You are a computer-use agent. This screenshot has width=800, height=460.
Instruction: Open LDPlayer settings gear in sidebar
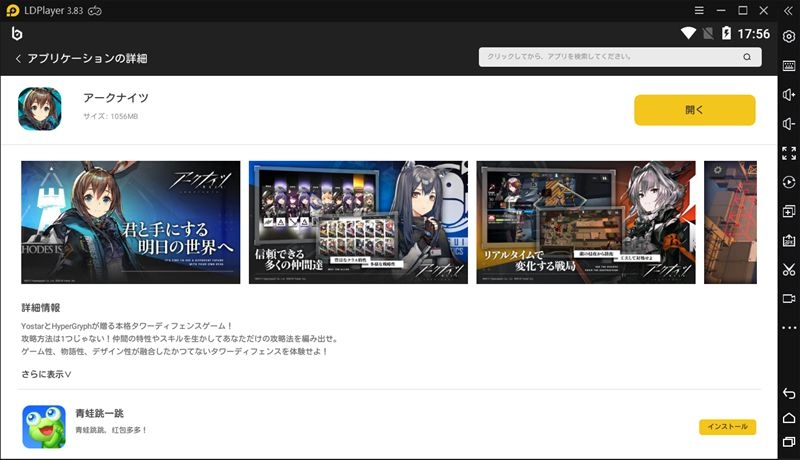click(x=789, y=36)
